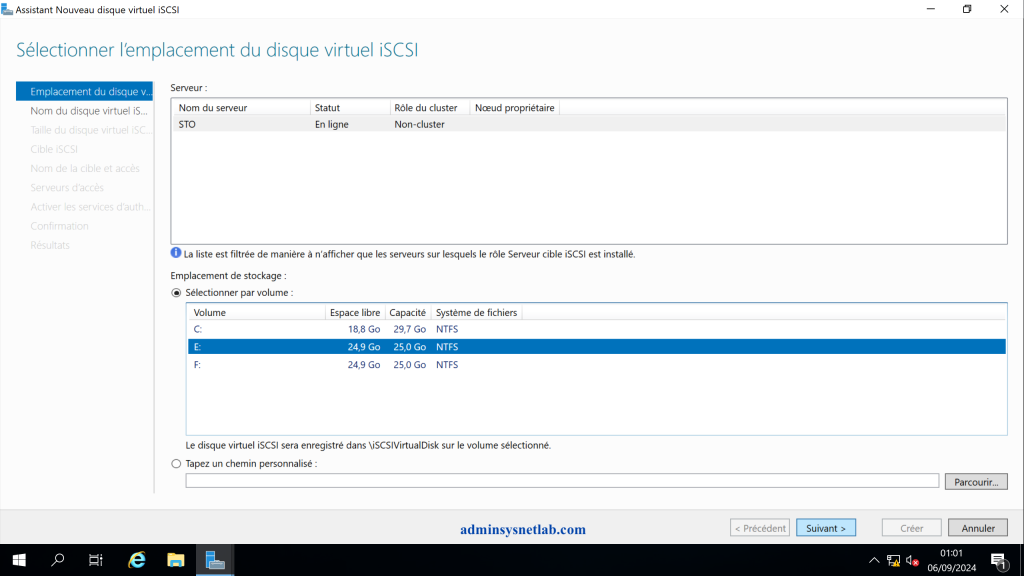Select volume F: in the list
The height and width of the screenshot is (576, 1024).
(x=596, y=364)
